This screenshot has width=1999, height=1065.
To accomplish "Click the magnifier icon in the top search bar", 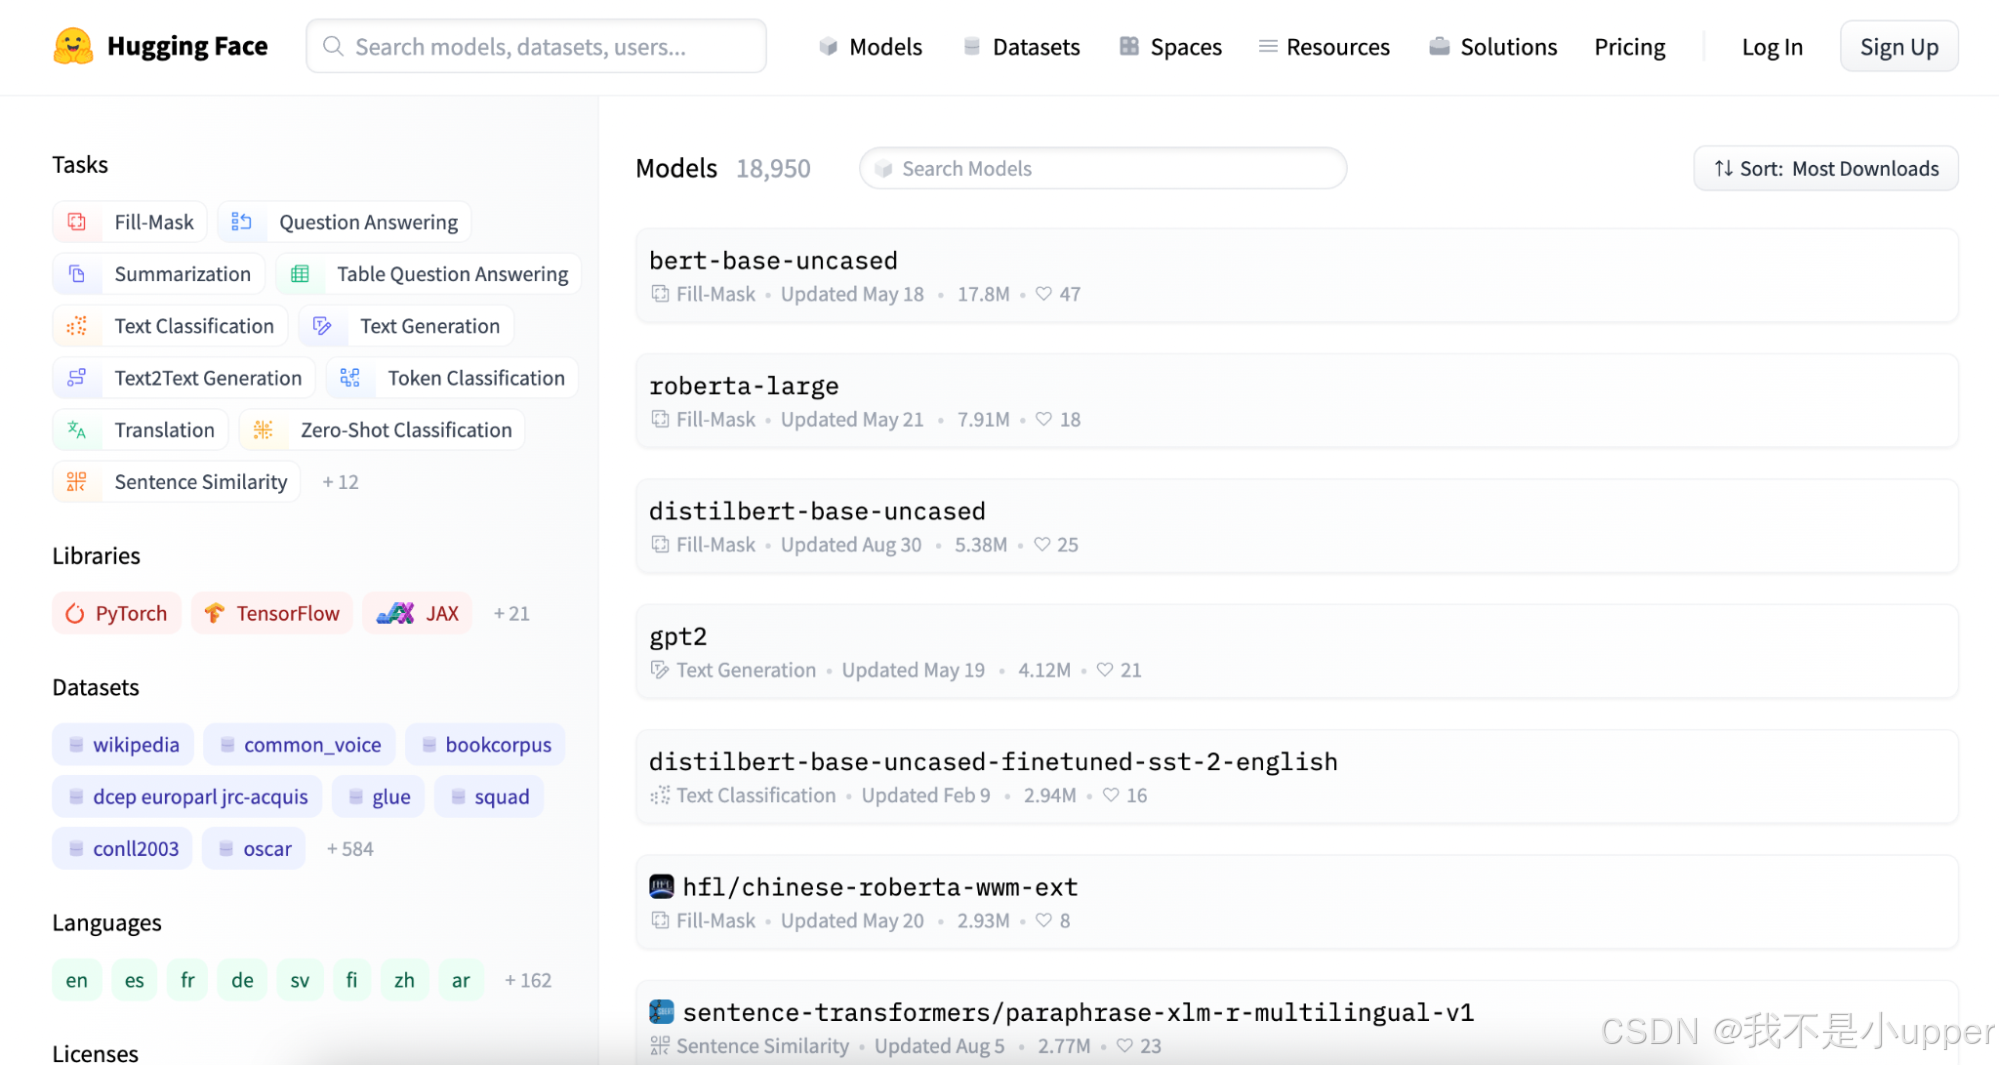I will coord(333,45).
